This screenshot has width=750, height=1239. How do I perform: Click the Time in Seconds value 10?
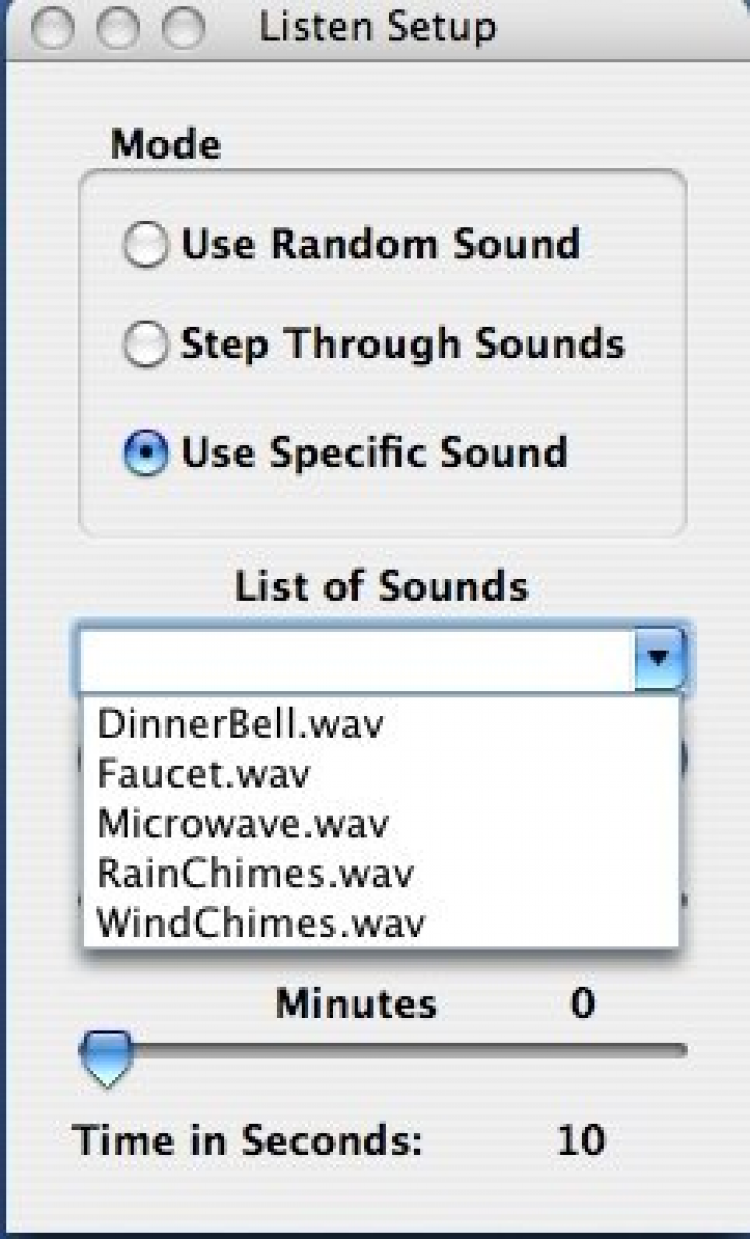click(x=580, y=1139)
